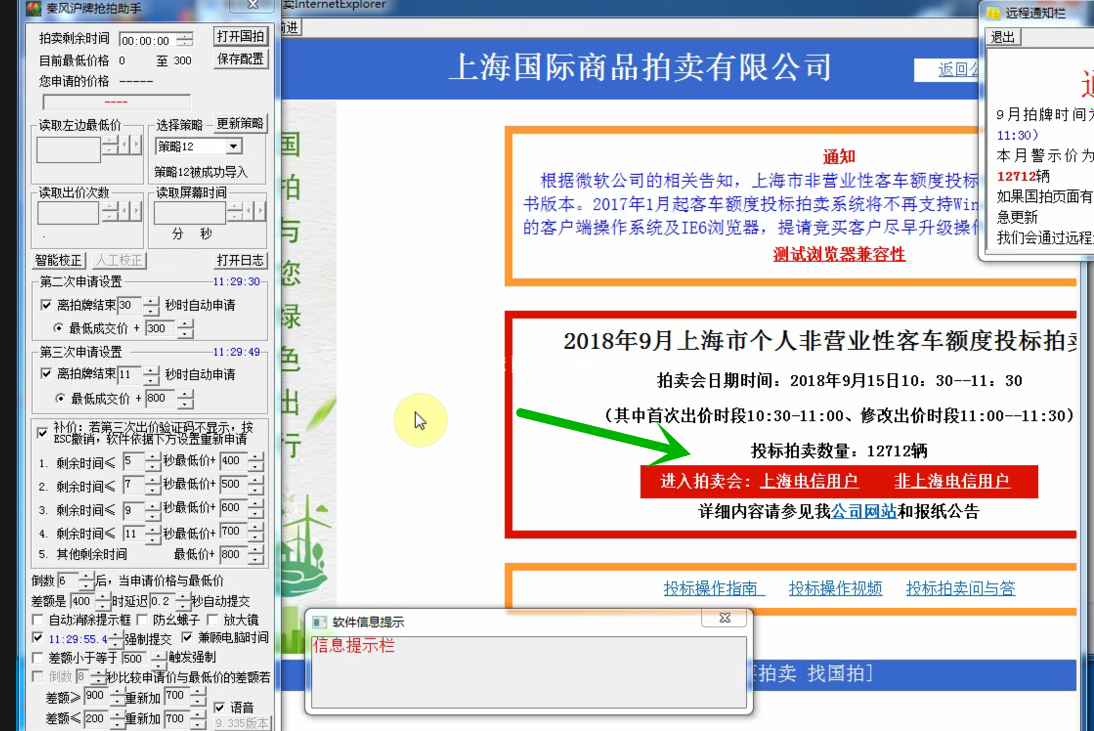Click spinner for row 3 剩余时间 9 秒

153,511
